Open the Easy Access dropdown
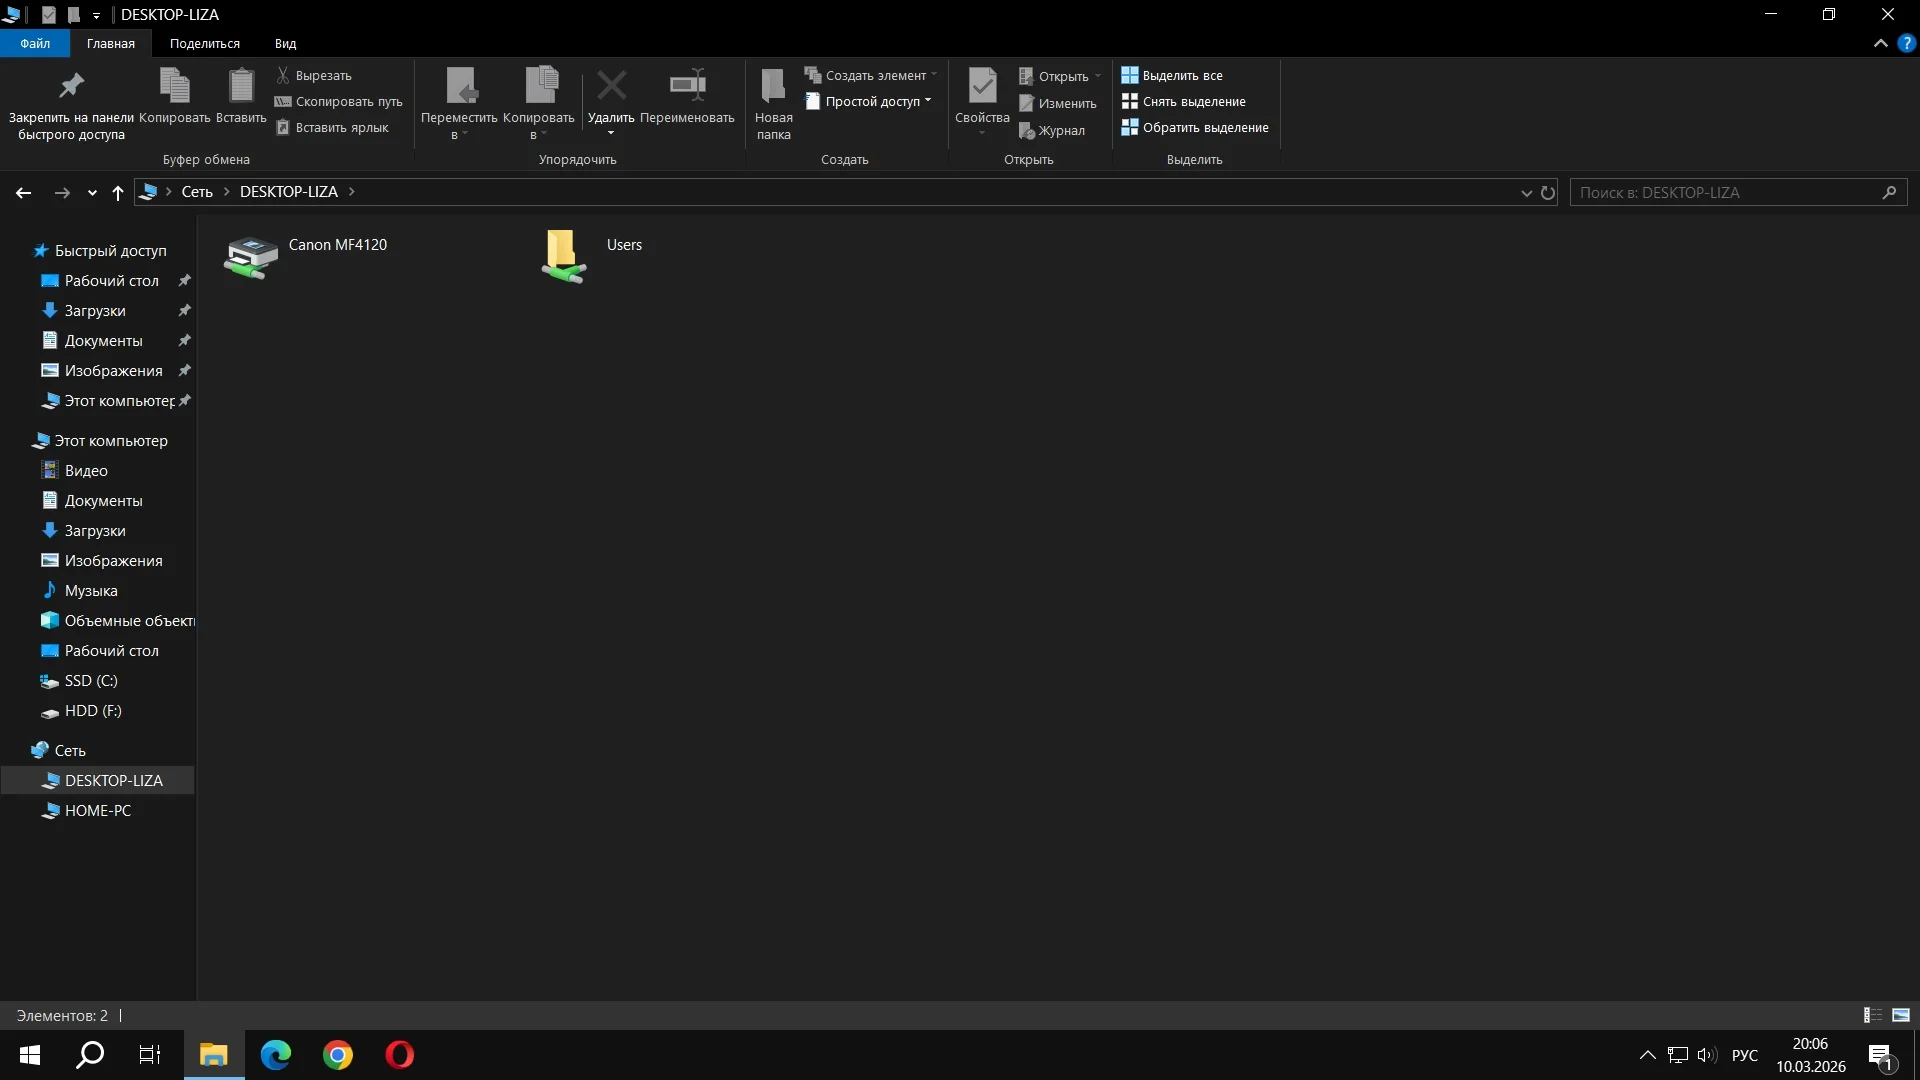 (x=868, y=101)
